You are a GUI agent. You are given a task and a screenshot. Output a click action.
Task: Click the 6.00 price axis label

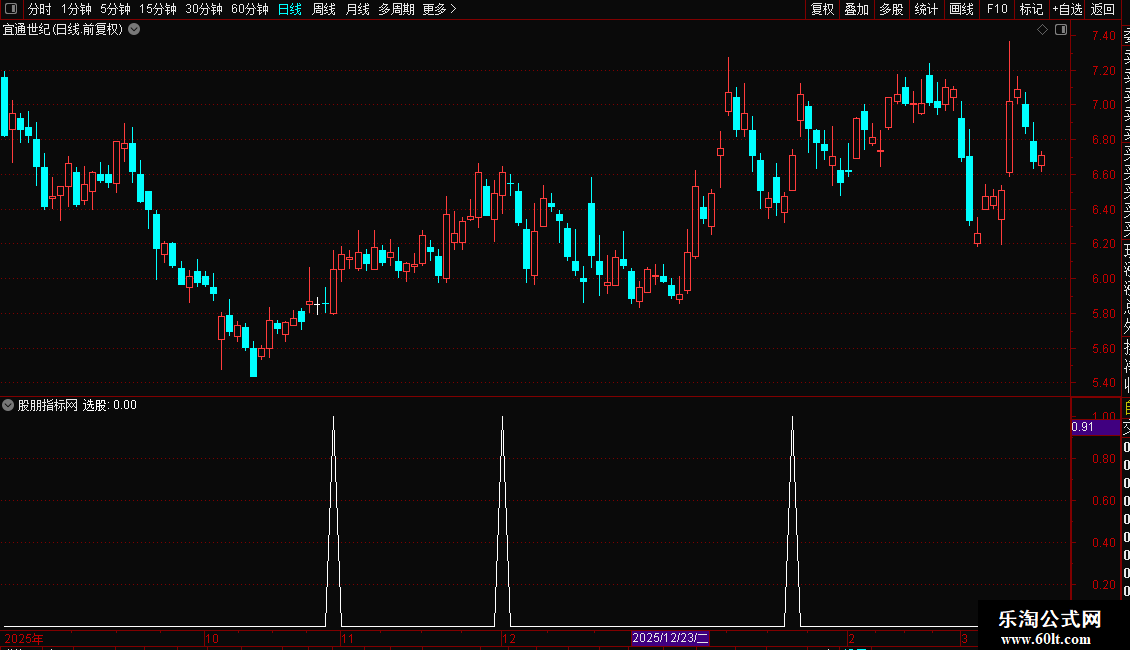(1103, 279)
